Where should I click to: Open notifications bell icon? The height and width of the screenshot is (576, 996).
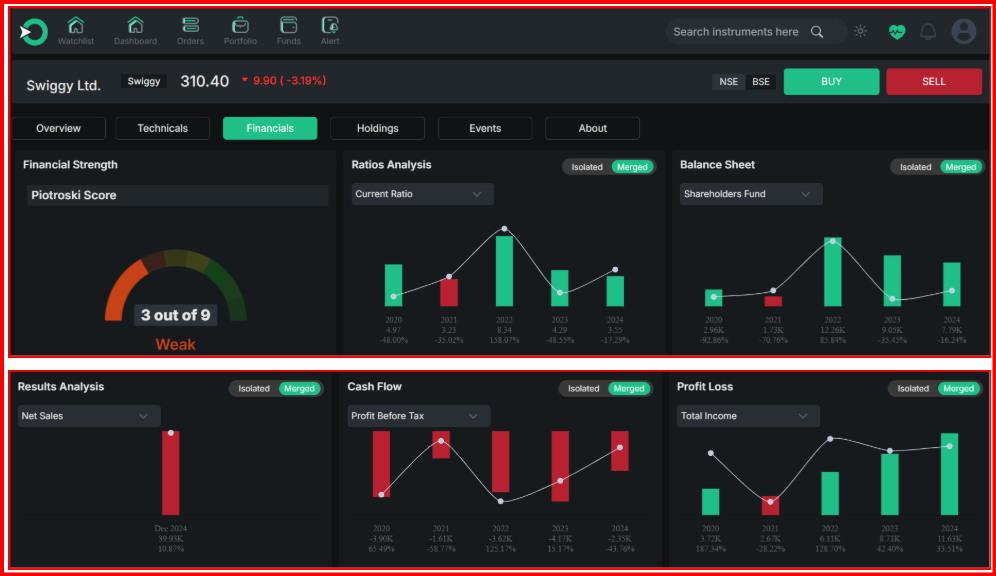[x=928, y=32]
